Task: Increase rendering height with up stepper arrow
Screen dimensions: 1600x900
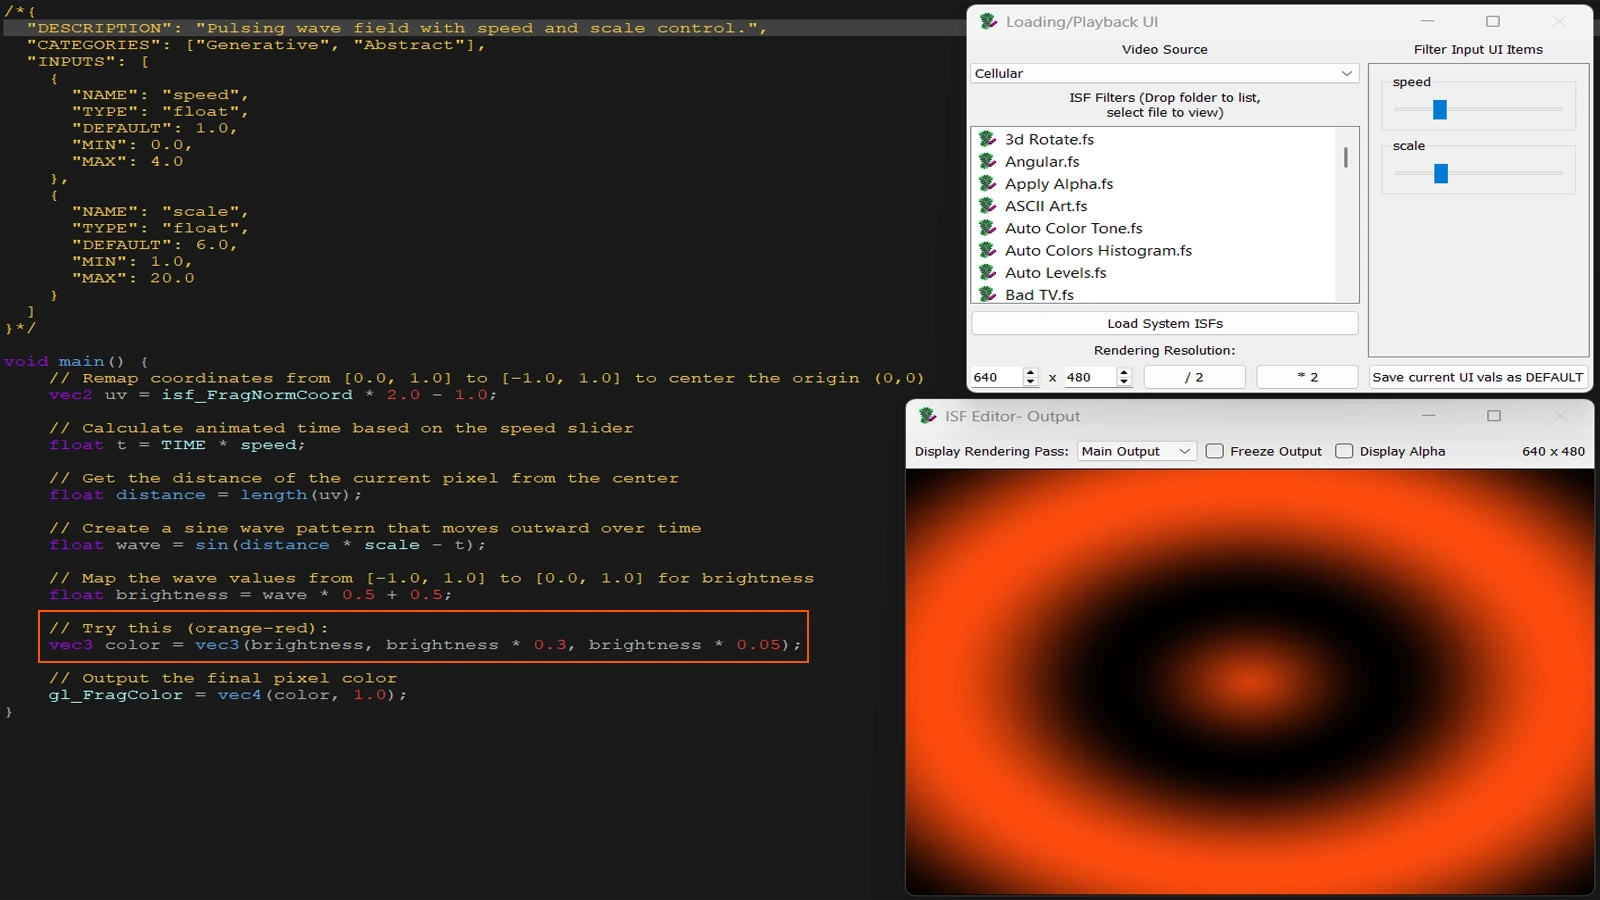Action: point(1124,372)
